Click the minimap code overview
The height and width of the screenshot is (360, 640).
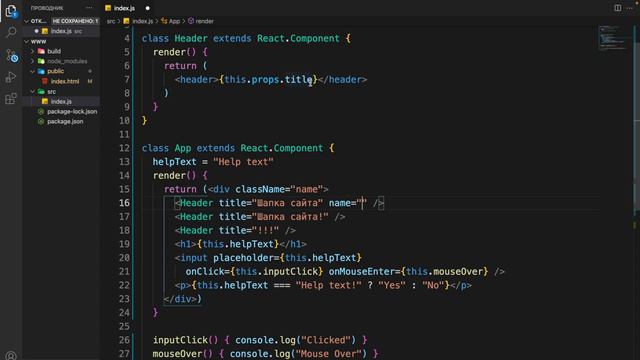[x=612, y=38]
